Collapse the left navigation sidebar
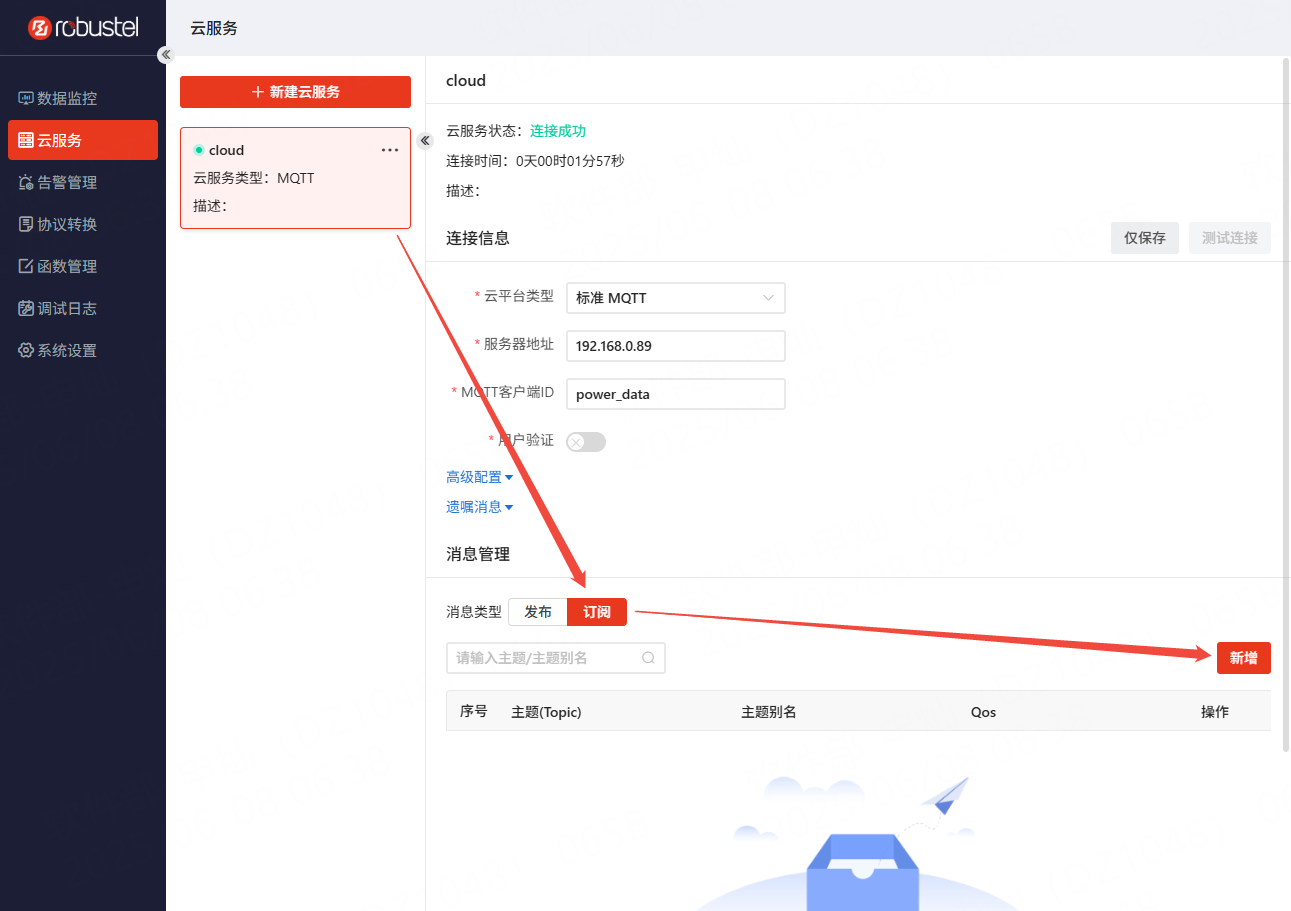This screenshot has height=911, width=1291. pyautogui.click(x=166, y=55)
